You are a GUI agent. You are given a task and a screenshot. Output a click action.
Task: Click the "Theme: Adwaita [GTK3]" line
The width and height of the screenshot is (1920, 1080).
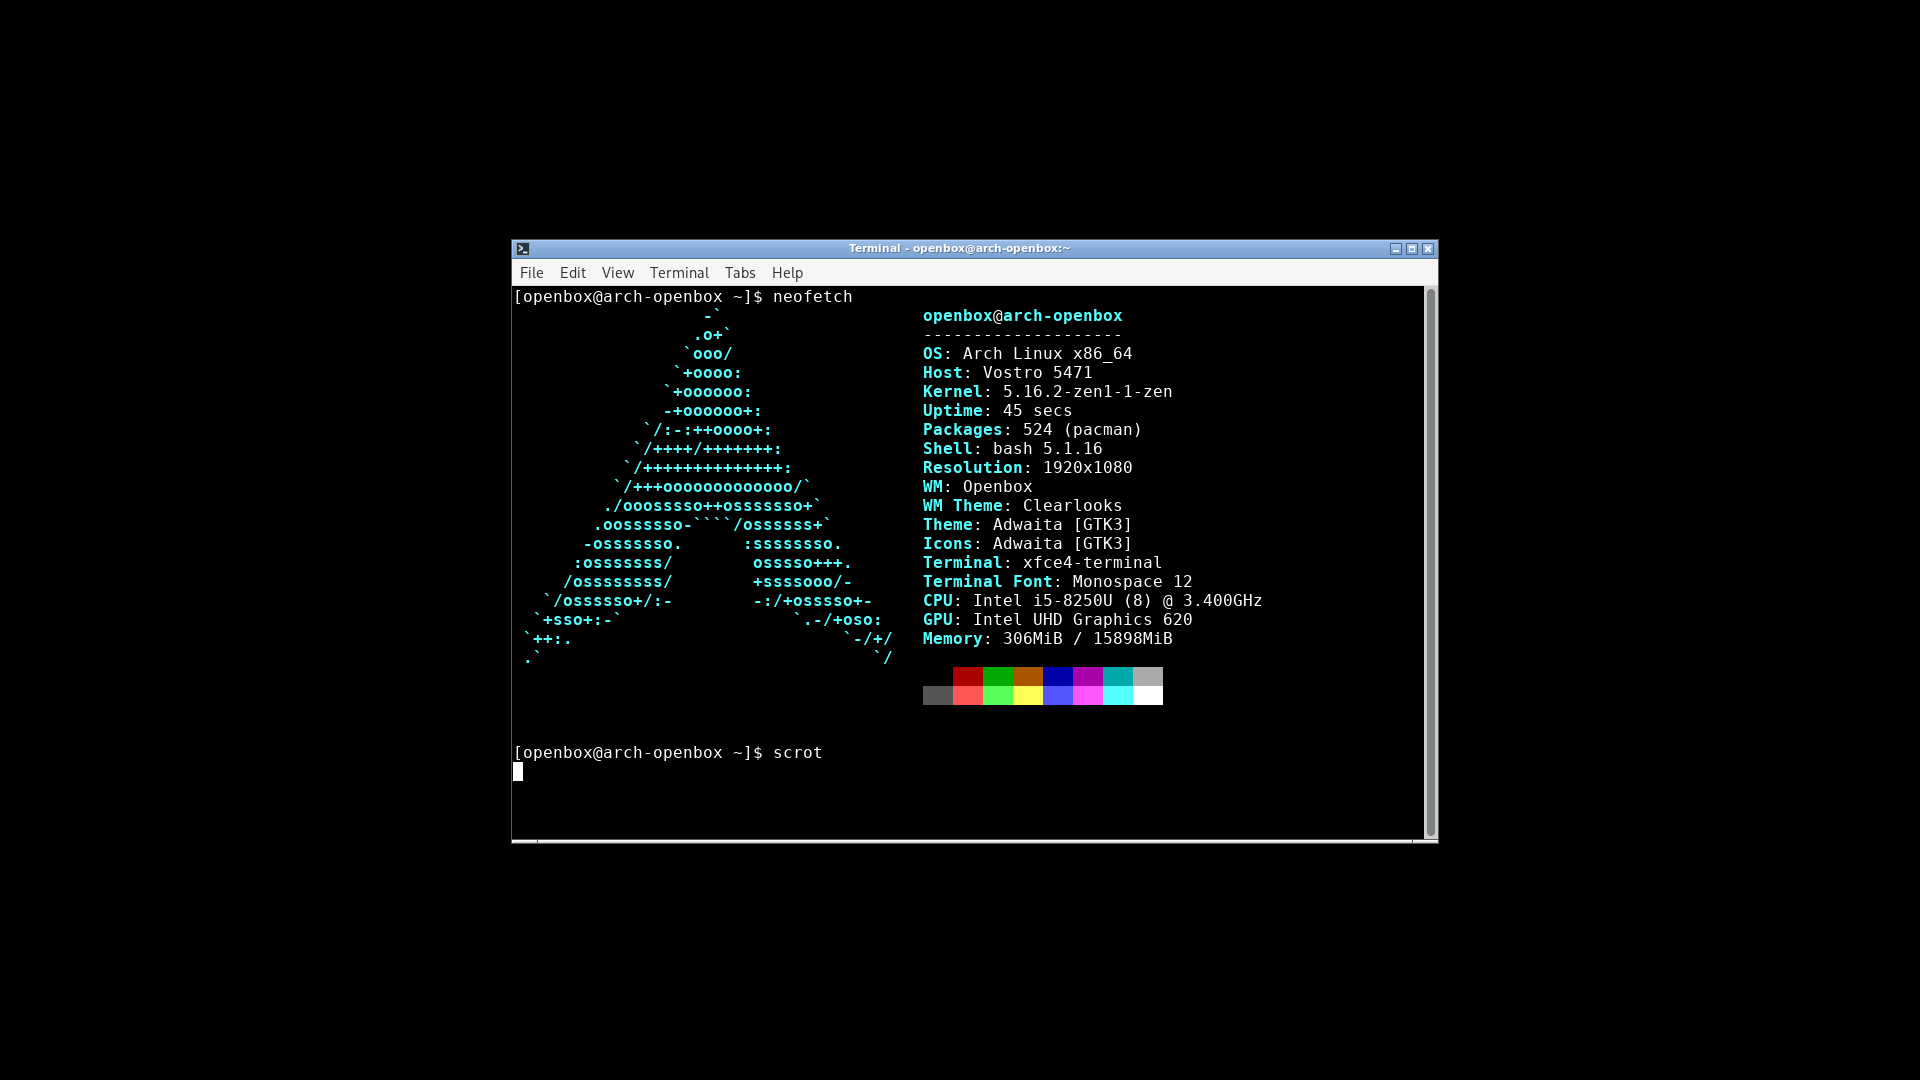[x=1028, y=525]
